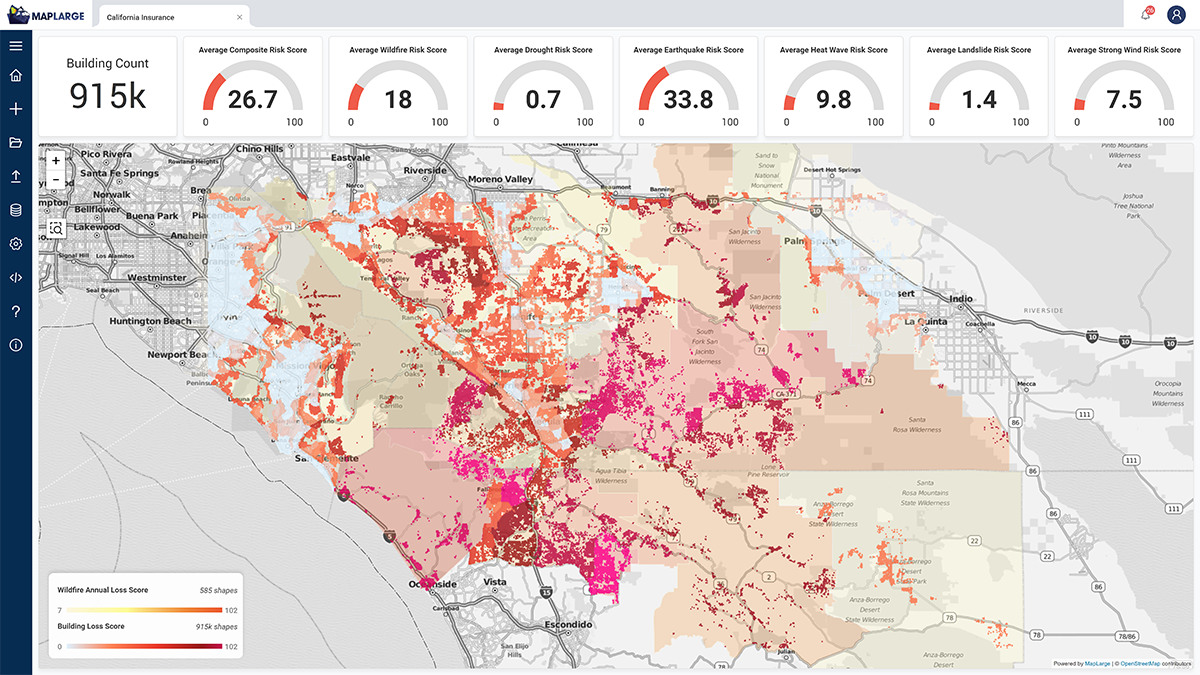Select the box zoom magnifier tool on map

click(x=55, y=228)
